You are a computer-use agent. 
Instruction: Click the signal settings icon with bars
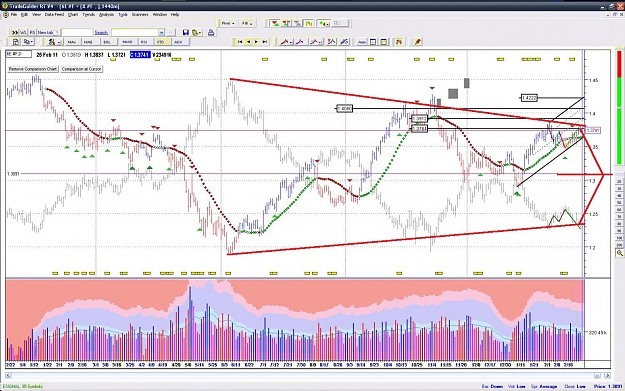tap(286, 24)
